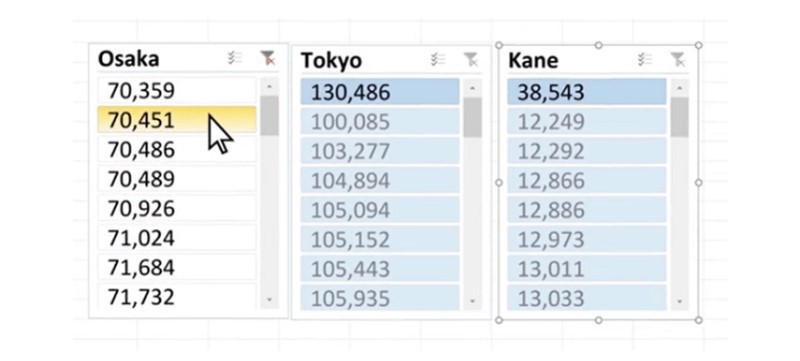Select the 70,451 Osaka item
This screenshot has height=361, width=800.
point(177,120)
